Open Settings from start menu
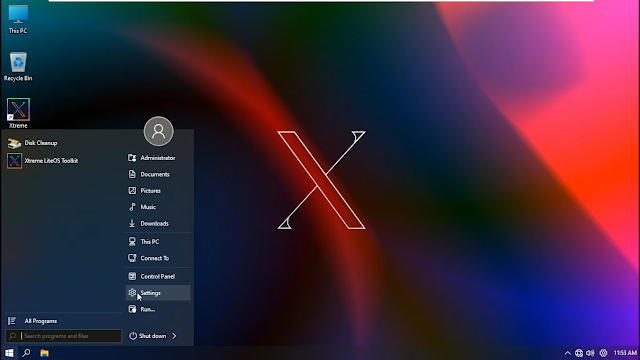This screenshot has width=640, height=360. point(158,293)
